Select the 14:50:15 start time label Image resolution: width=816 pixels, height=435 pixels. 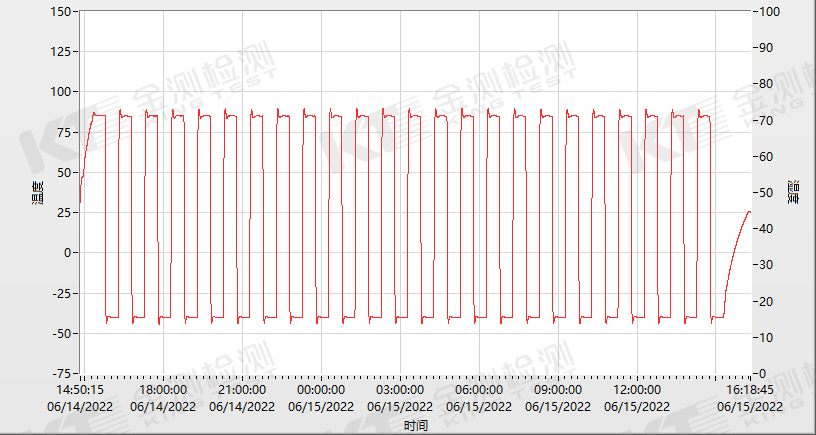click(x=83, y=390)
